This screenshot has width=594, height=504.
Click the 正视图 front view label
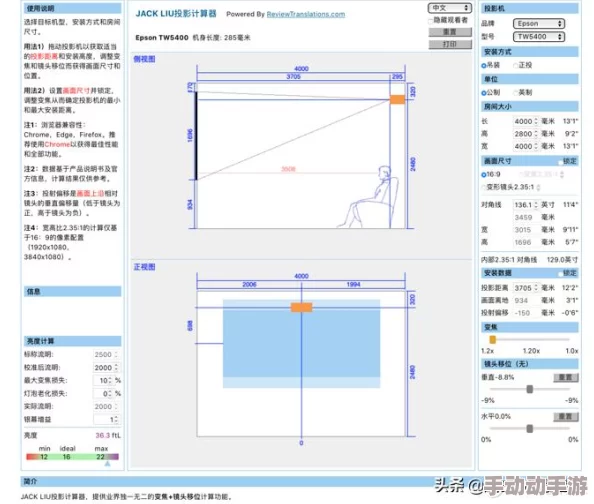144,267
